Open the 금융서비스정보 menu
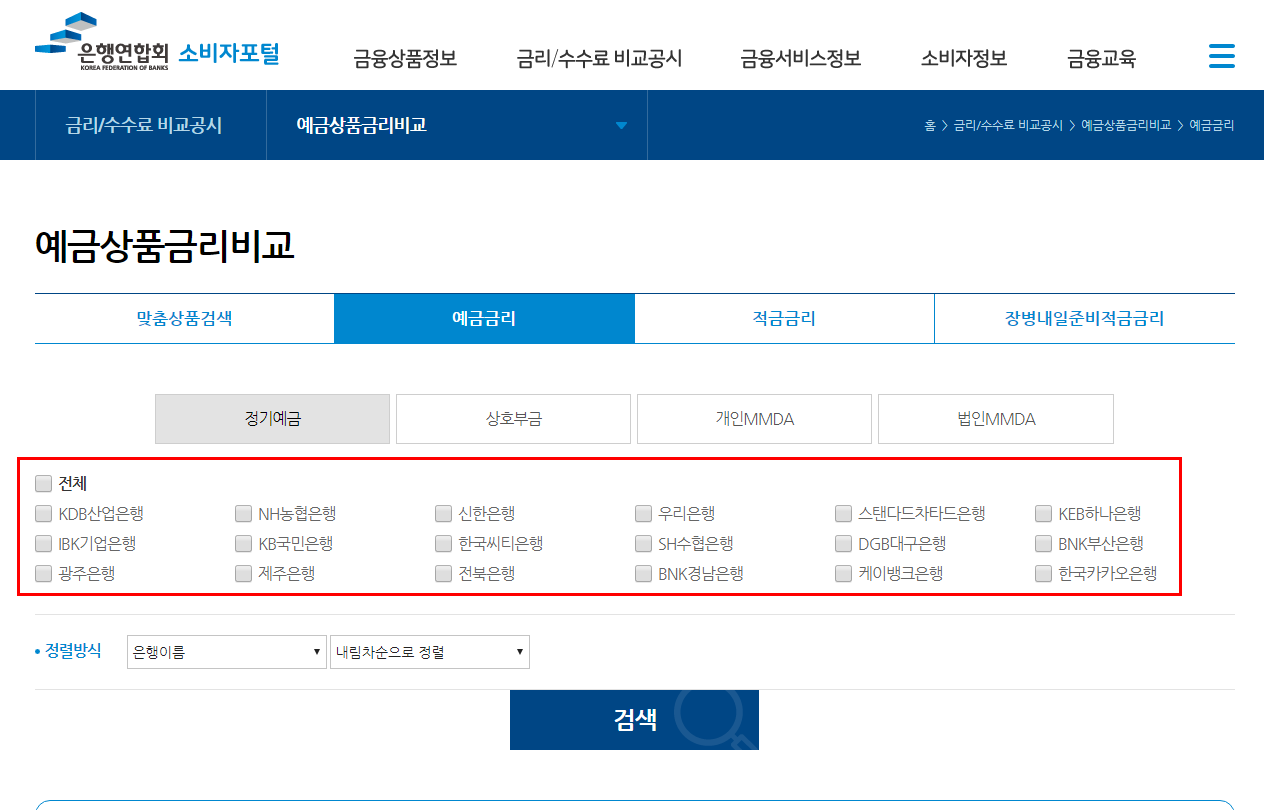1264x810 pixels. coord(800,58)
